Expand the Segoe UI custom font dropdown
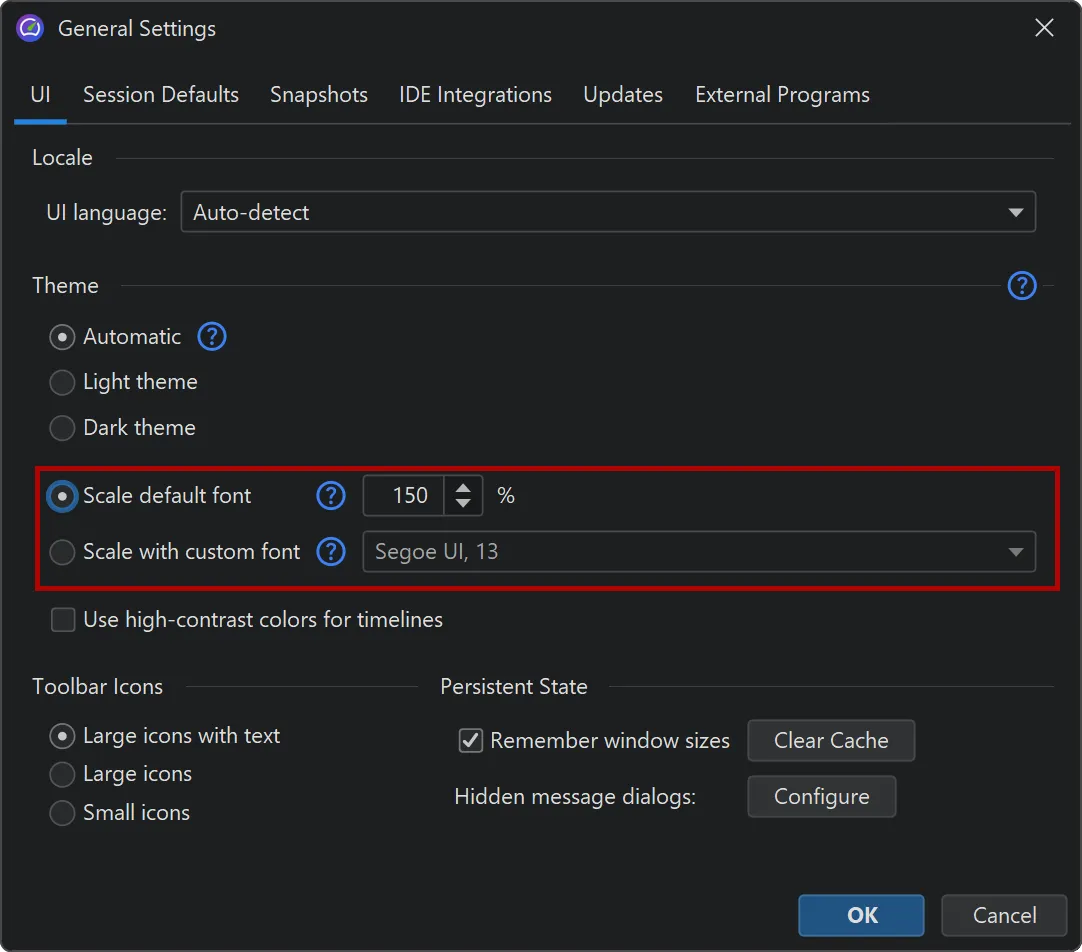This screenshot has height=952, width=1082. (698, 552)
